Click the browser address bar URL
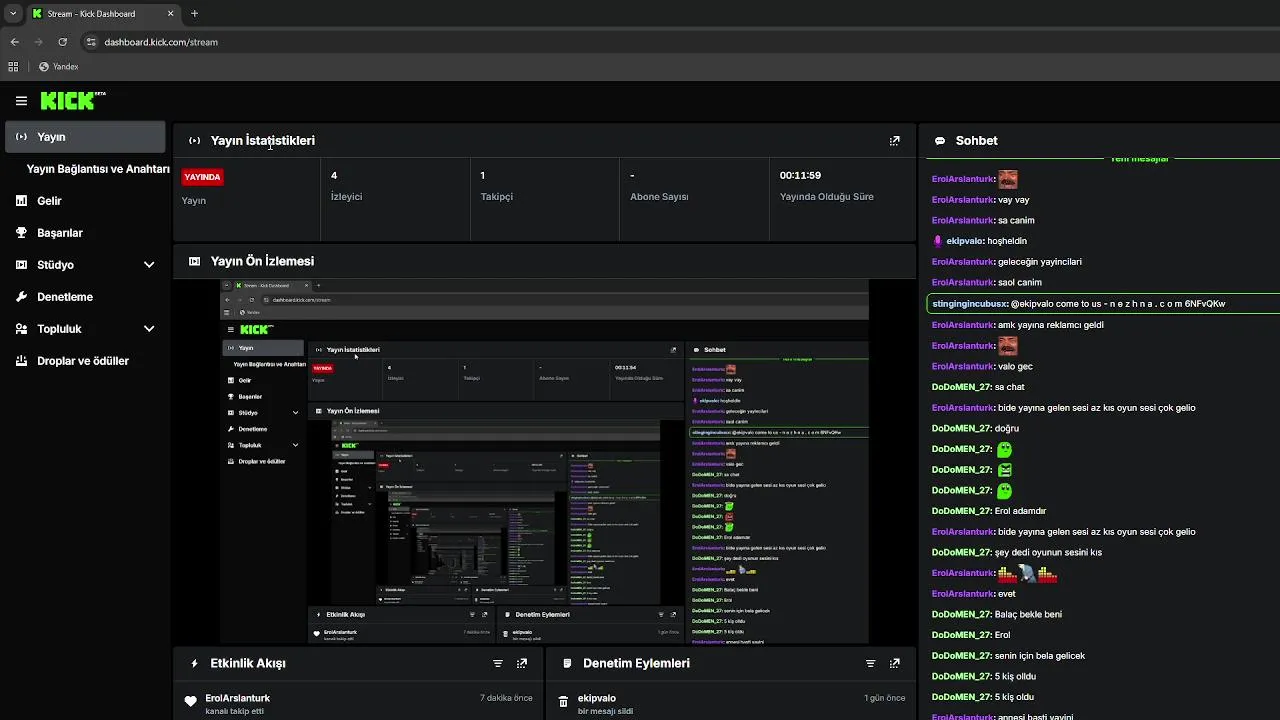The image size is (1280, 720). pyautogui.click(x=161, y=42)
